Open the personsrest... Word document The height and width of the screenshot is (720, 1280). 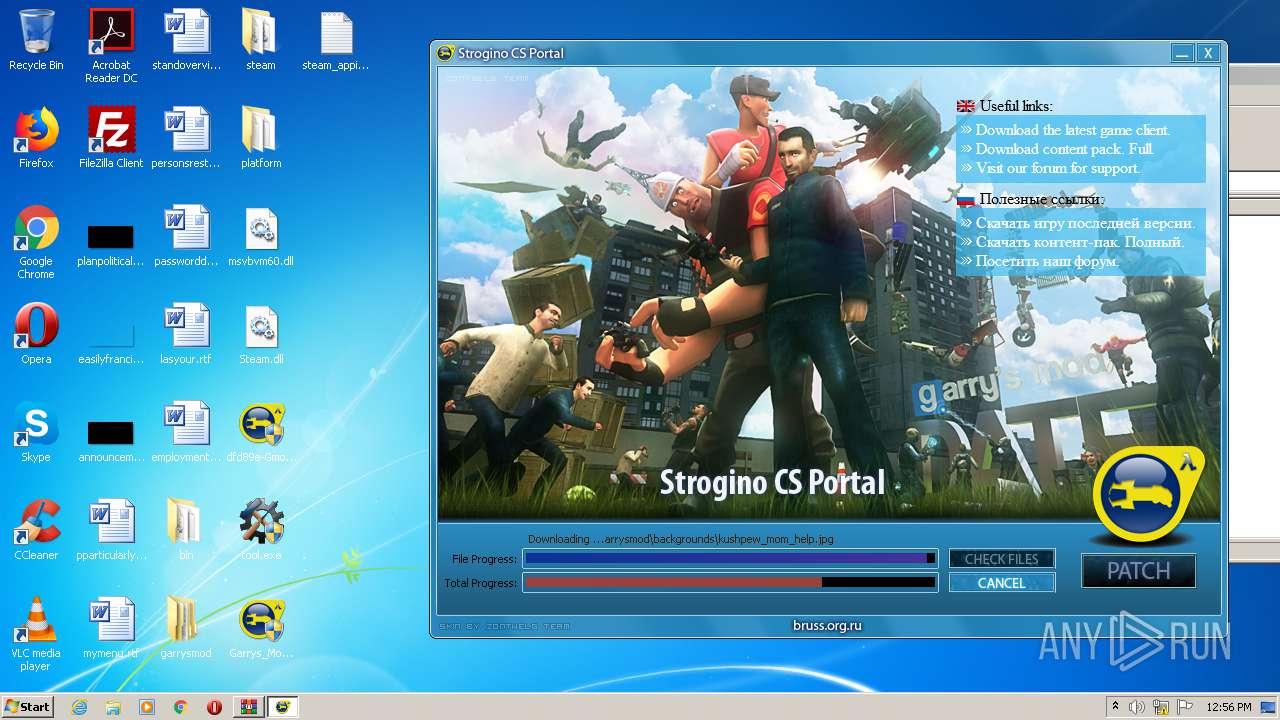186,138
